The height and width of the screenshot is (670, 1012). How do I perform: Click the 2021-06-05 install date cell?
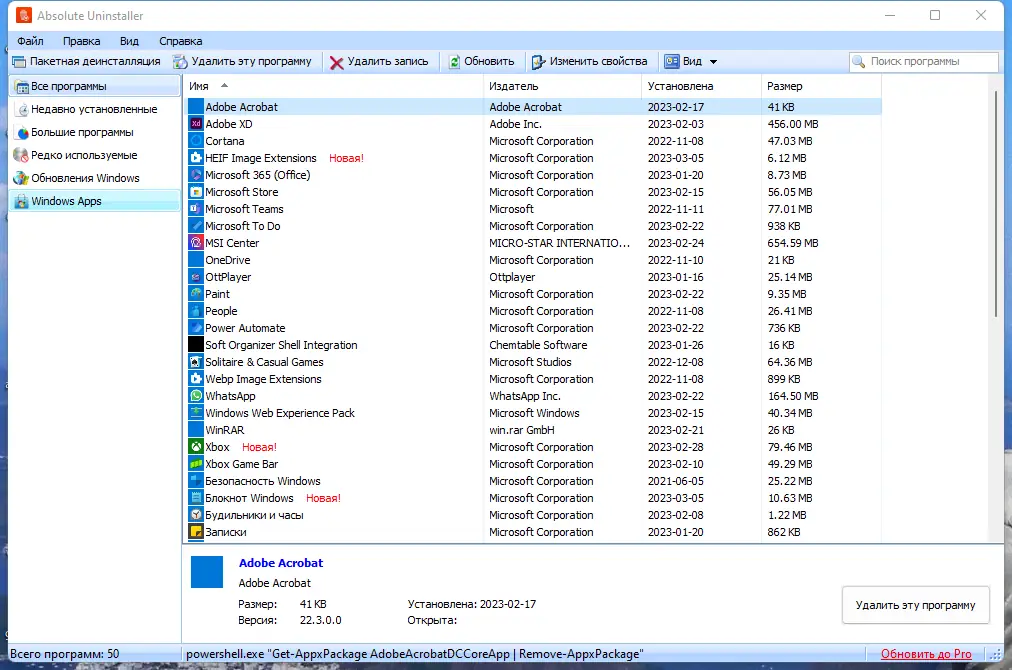[676, 481]
